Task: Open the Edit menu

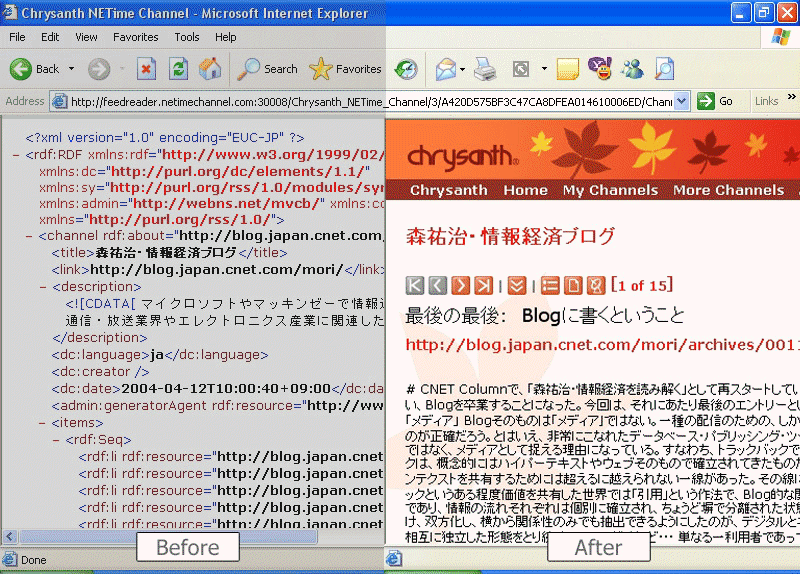Action: point(50,37)
